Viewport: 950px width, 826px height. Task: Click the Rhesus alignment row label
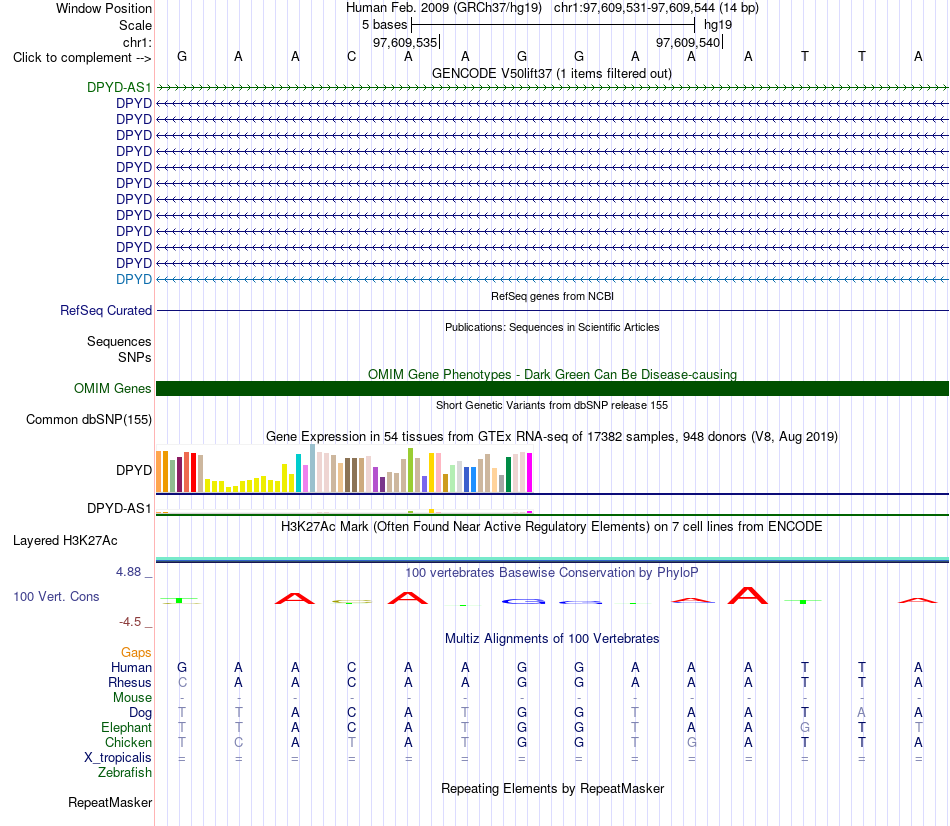(130, 682)
